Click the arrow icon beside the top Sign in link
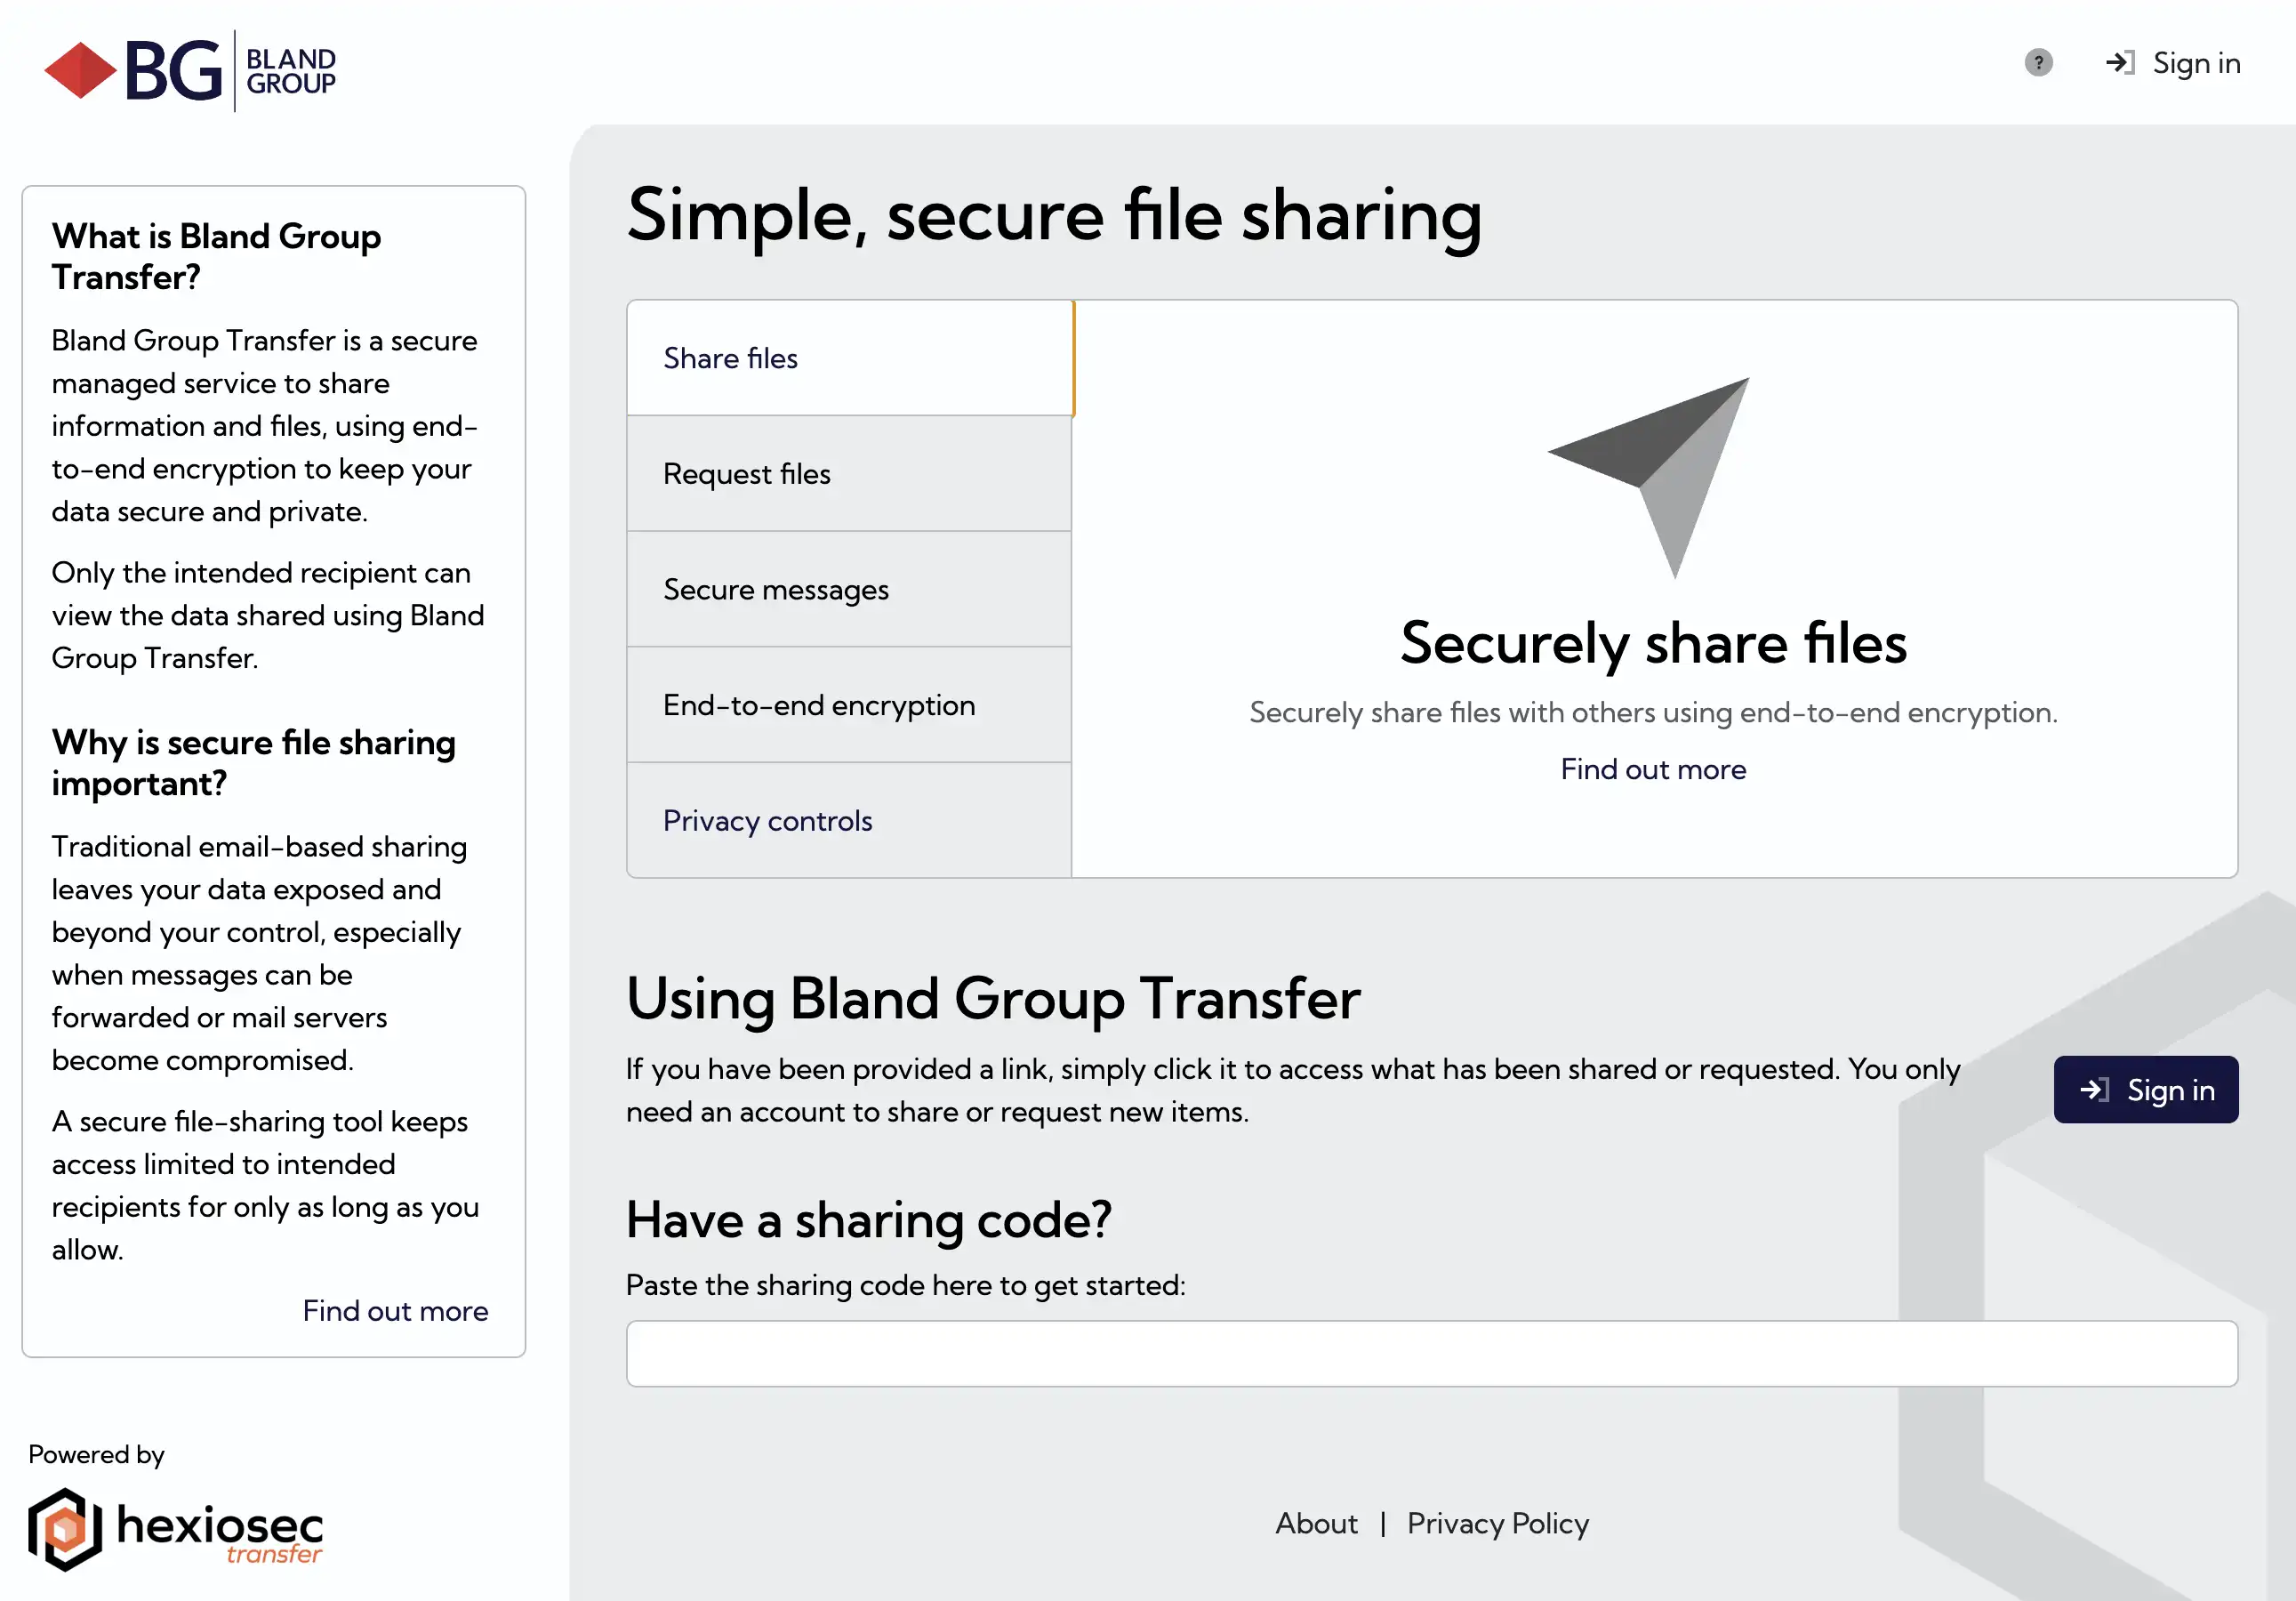Viewport: 2296px width, 1601px height. [2119, 63]
